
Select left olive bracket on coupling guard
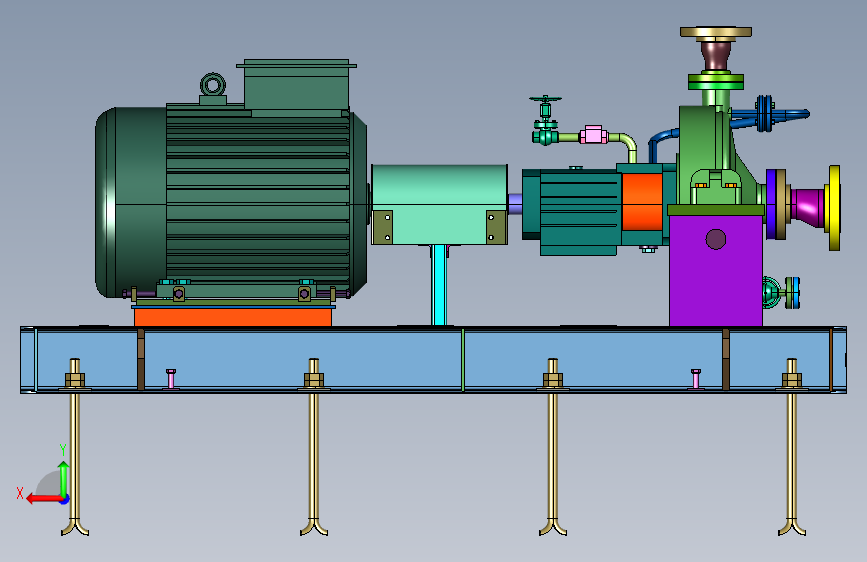point(383,227)
